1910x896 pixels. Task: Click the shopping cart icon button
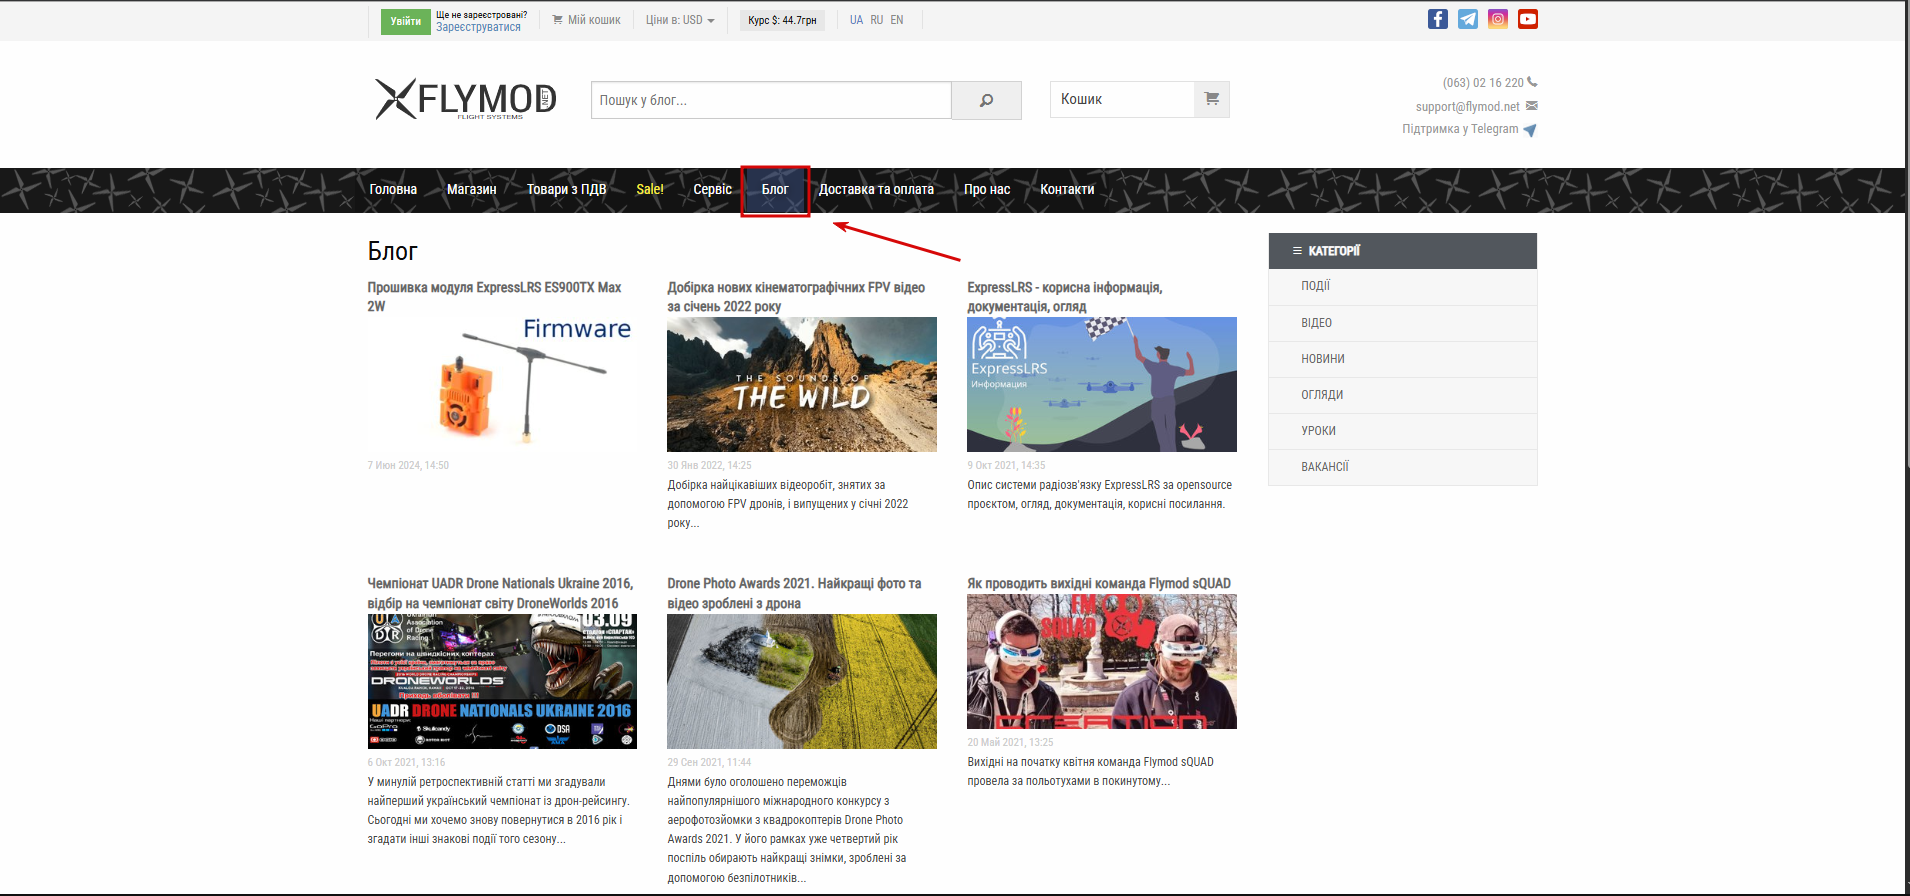tap(1212, 99)
